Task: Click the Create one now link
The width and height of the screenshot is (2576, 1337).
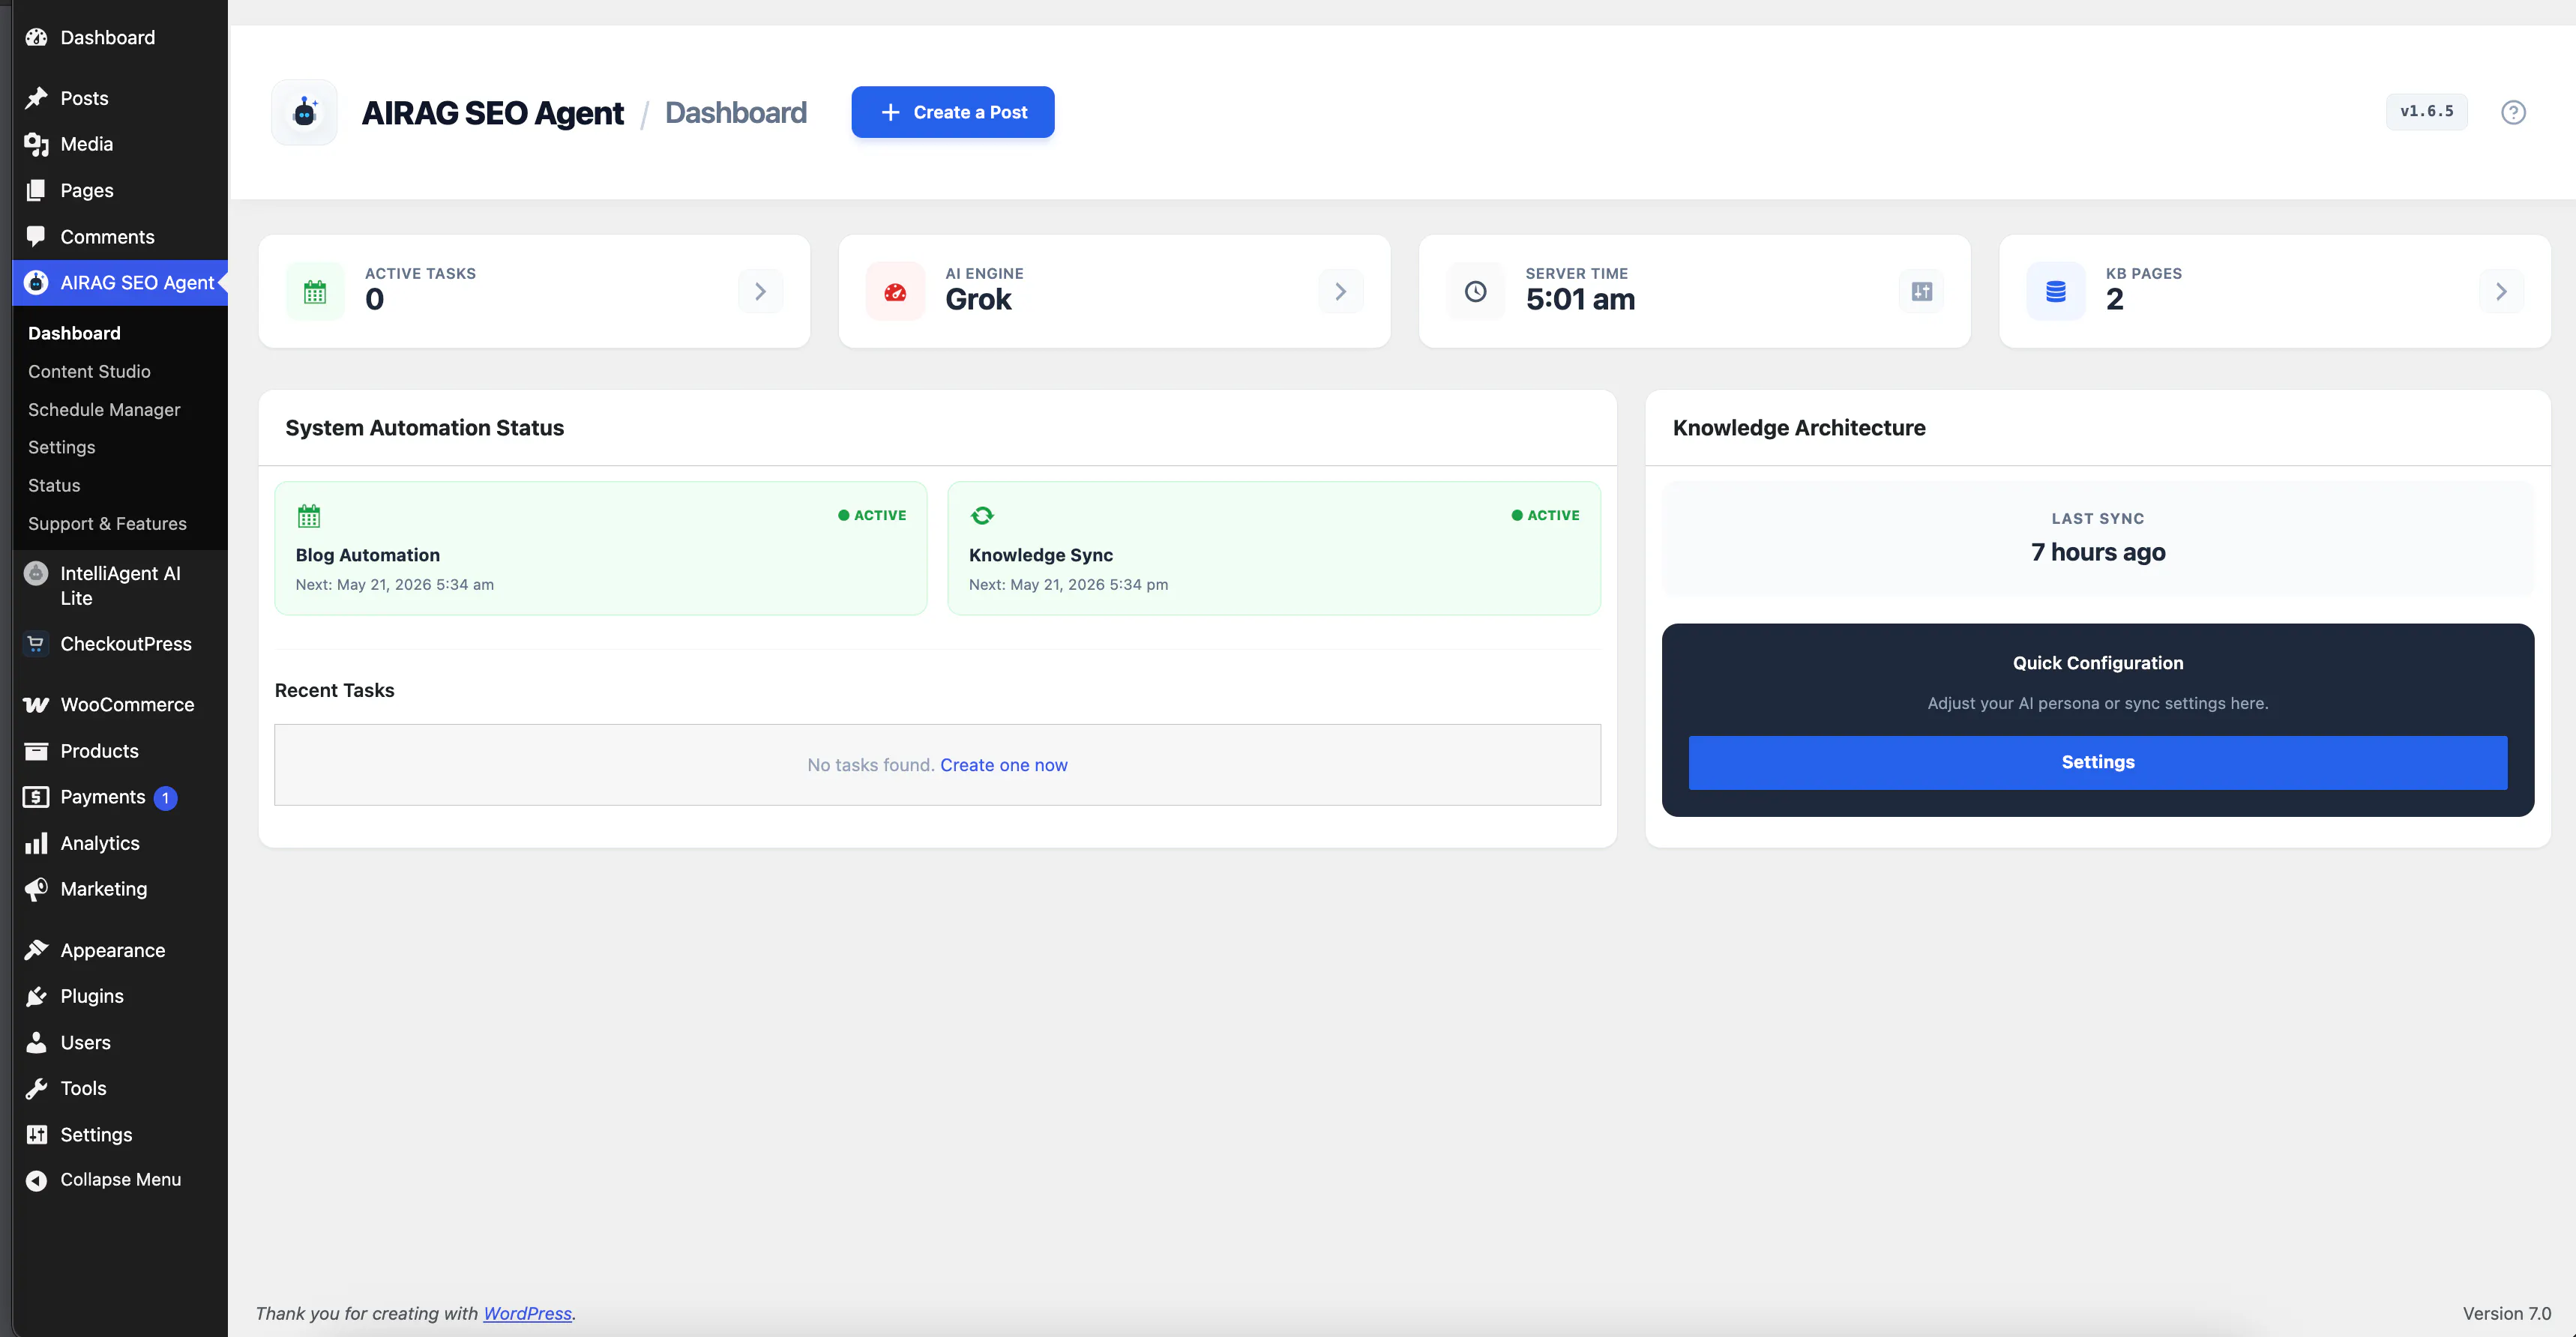Action: coord(1003,764)
